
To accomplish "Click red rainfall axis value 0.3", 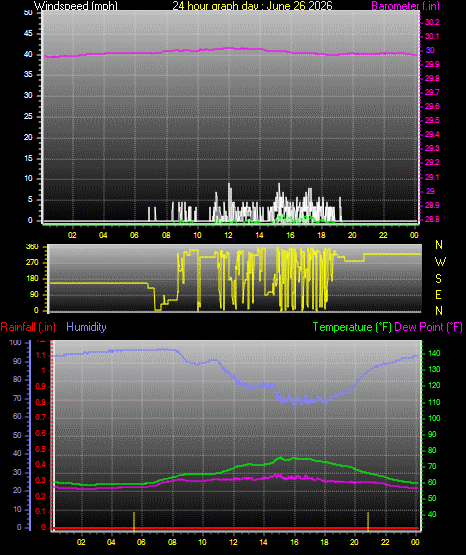I will [x=41, y=480].
